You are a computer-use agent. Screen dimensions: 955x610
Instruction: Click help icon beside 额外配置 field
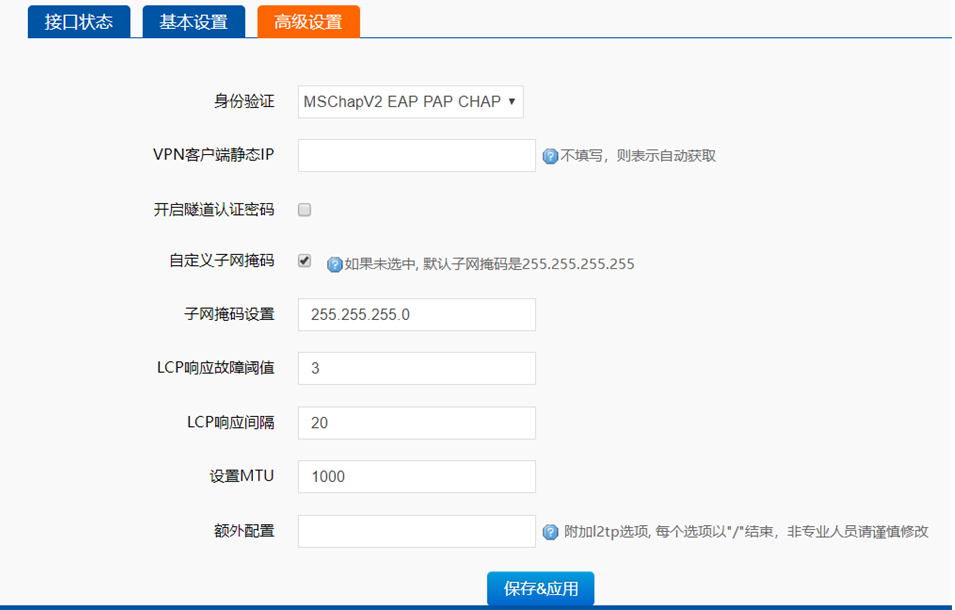point(550,532)
